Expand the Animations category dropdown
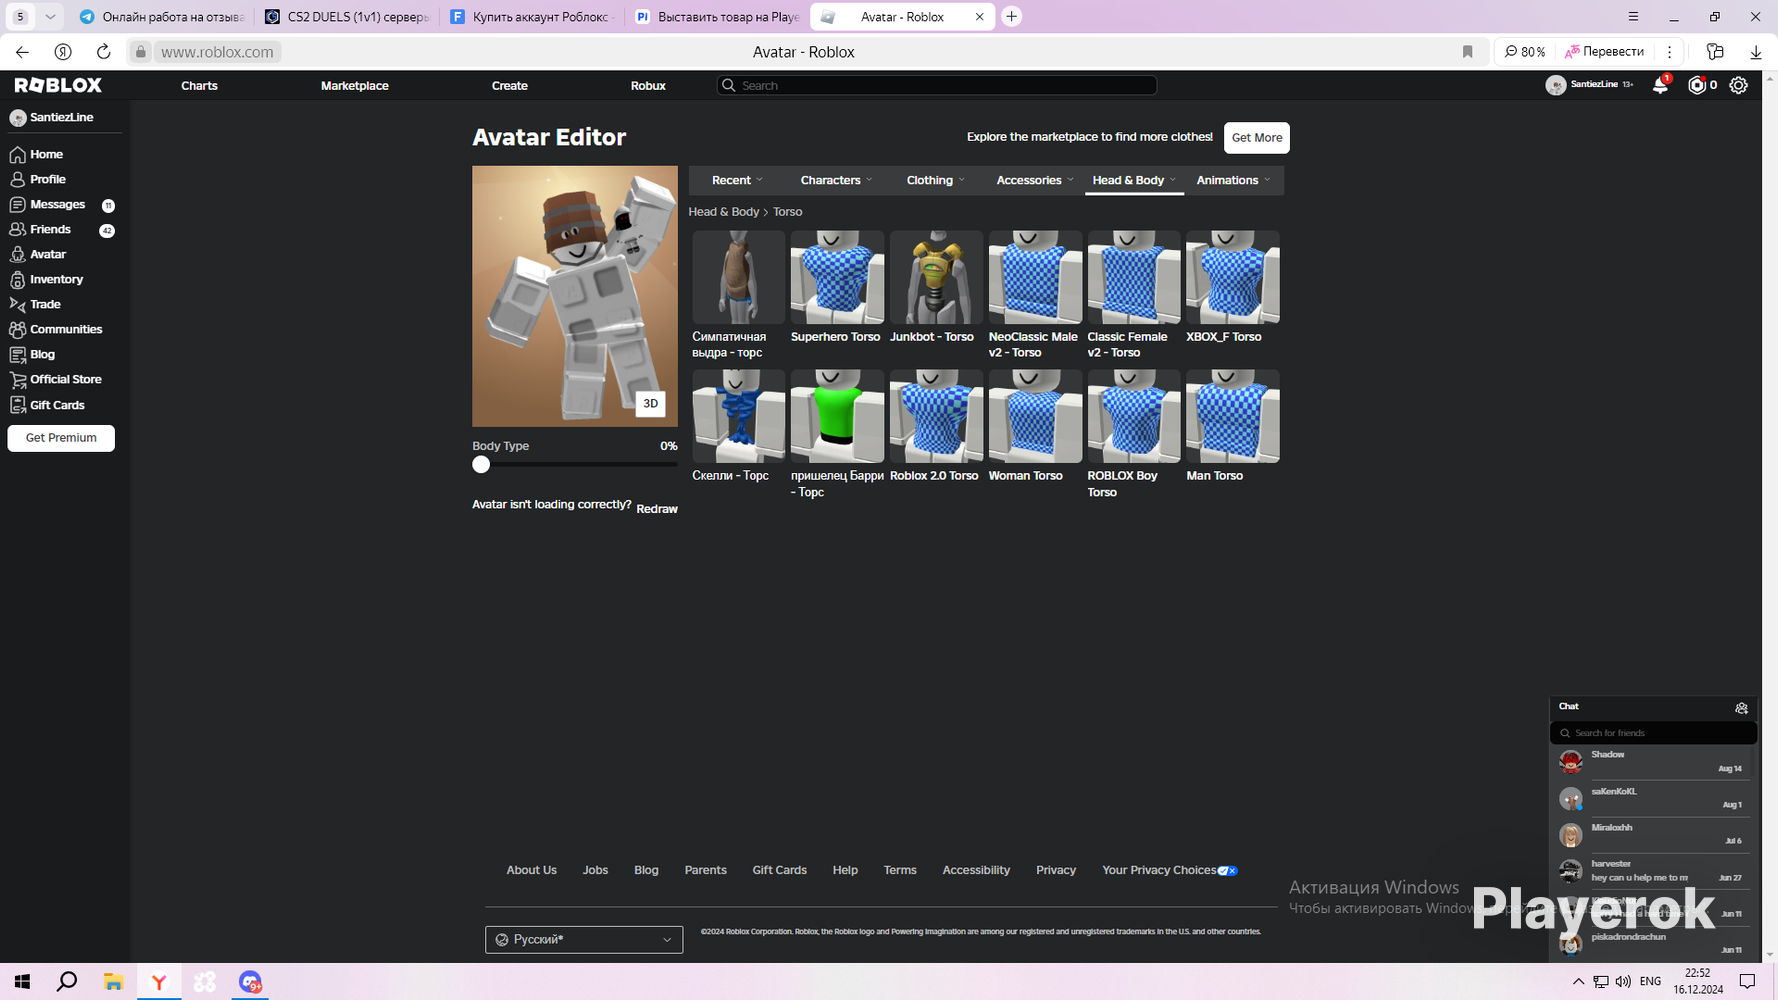The image size is (1778, 1000). pos(1233,180)
